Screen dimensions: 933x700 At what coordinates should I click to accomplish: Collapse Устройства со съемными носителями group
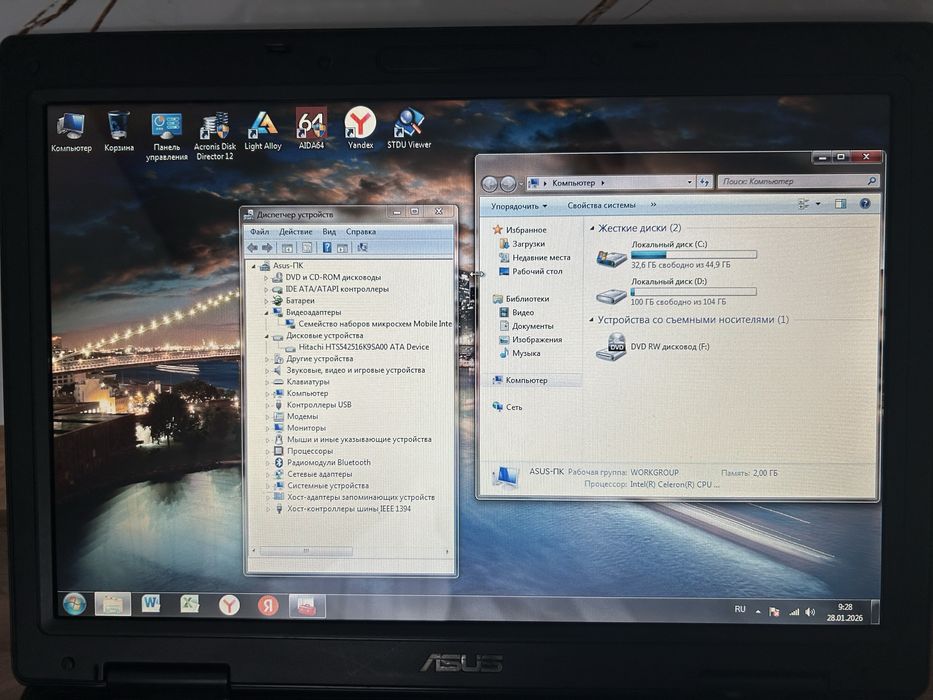(591, 320)
